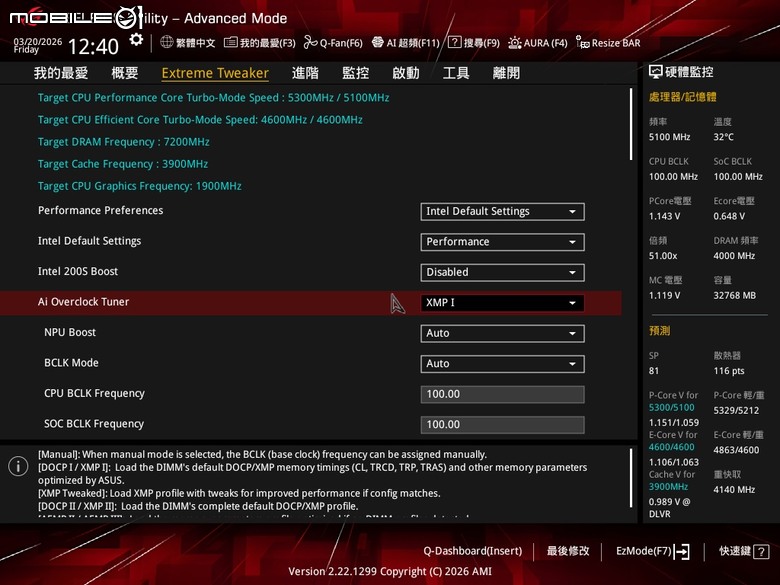The height and width of the screenshot is (585, 780).
Task: Click the hardware monitor screen icon
Action: pyautogui.click(x=656, y=72)
